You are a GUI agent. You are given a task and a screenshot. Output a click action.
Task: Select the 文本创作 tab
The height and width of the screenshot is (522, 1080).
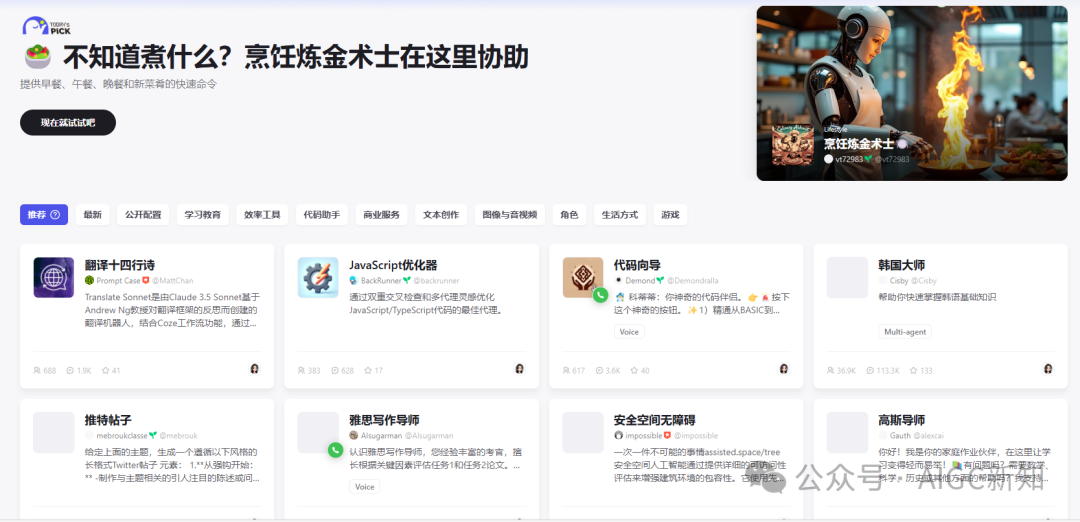point(442,215)
